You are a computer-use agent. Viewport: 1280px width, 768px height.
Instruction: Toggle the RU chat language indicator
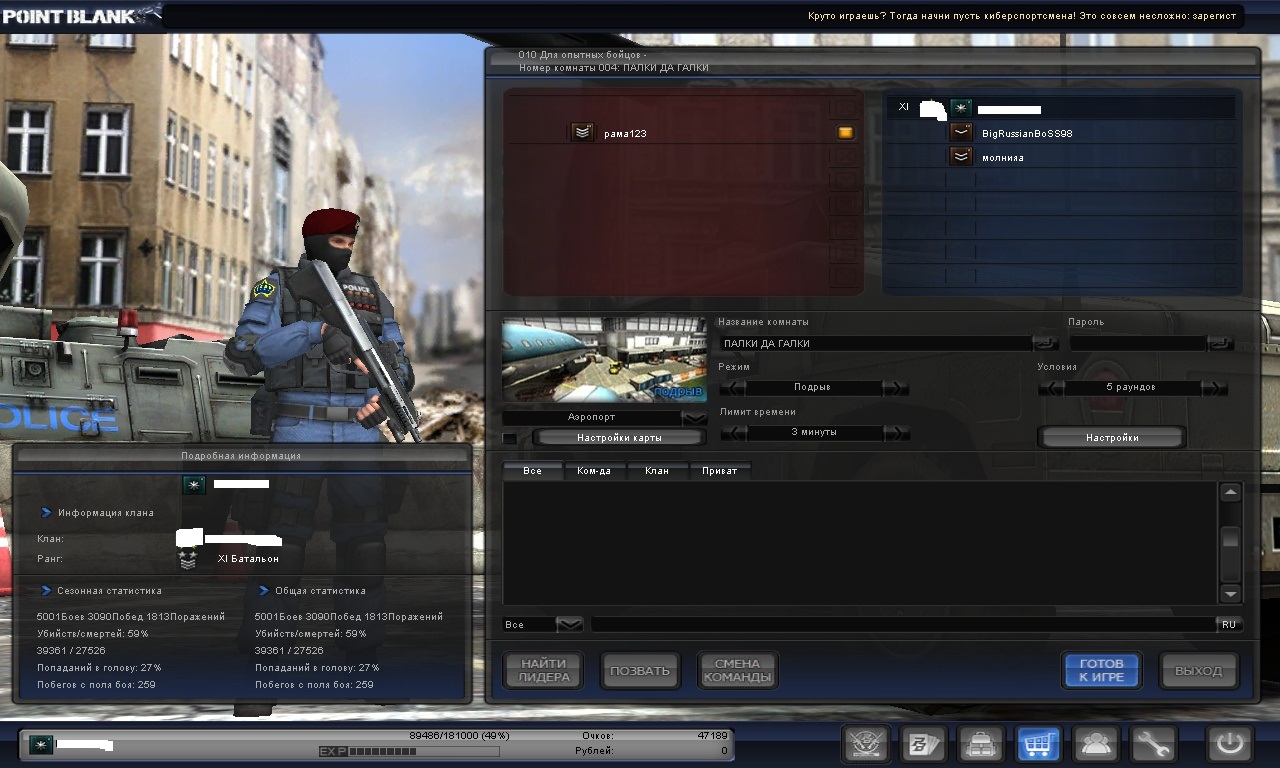click(1229, 624)
